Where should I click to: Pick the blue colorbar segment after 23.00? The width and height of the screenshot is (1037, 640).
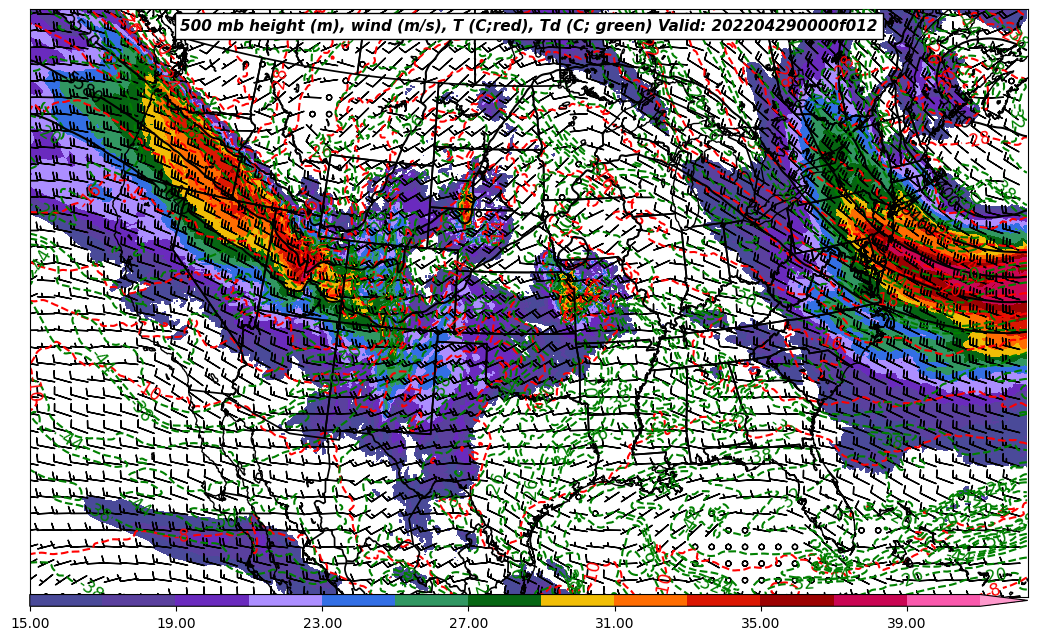[358, 600]
